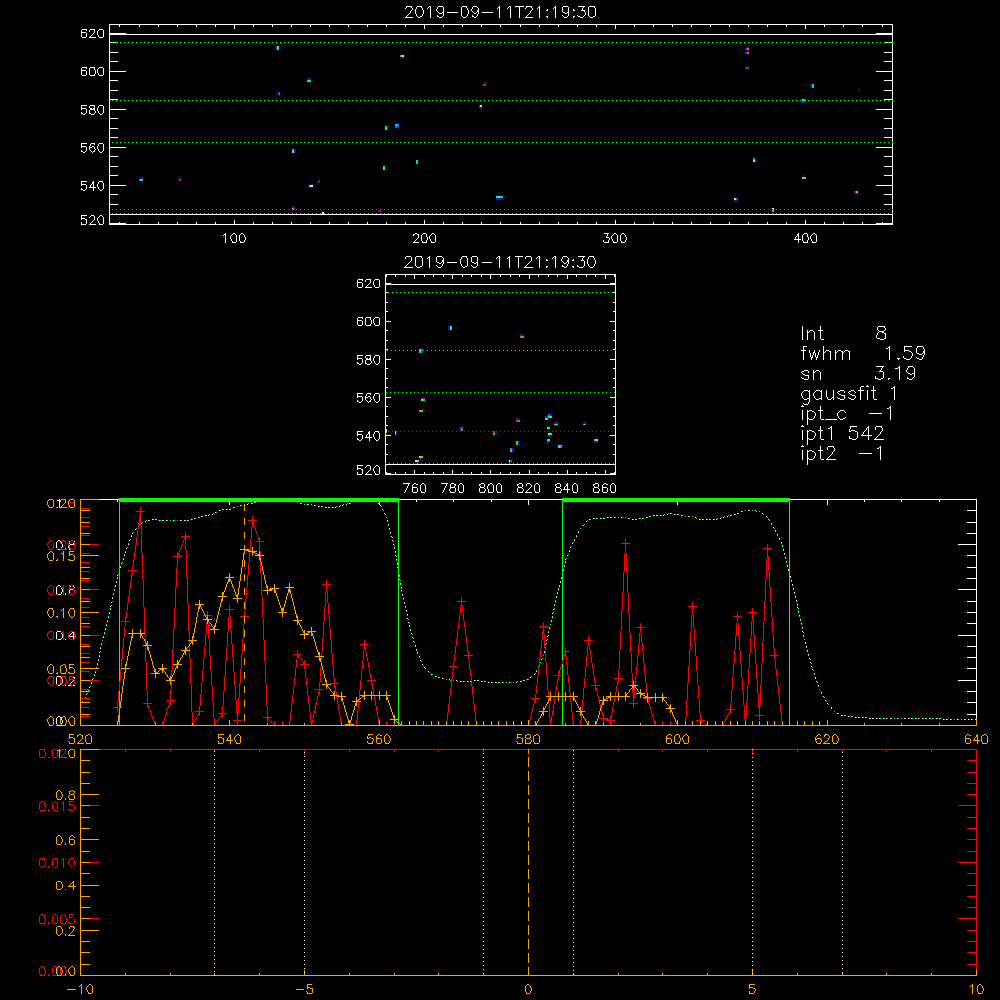Click the '400' x-axis label of the top plot
This screenshot has width=1000, height=1000.
tap(805, 239)
